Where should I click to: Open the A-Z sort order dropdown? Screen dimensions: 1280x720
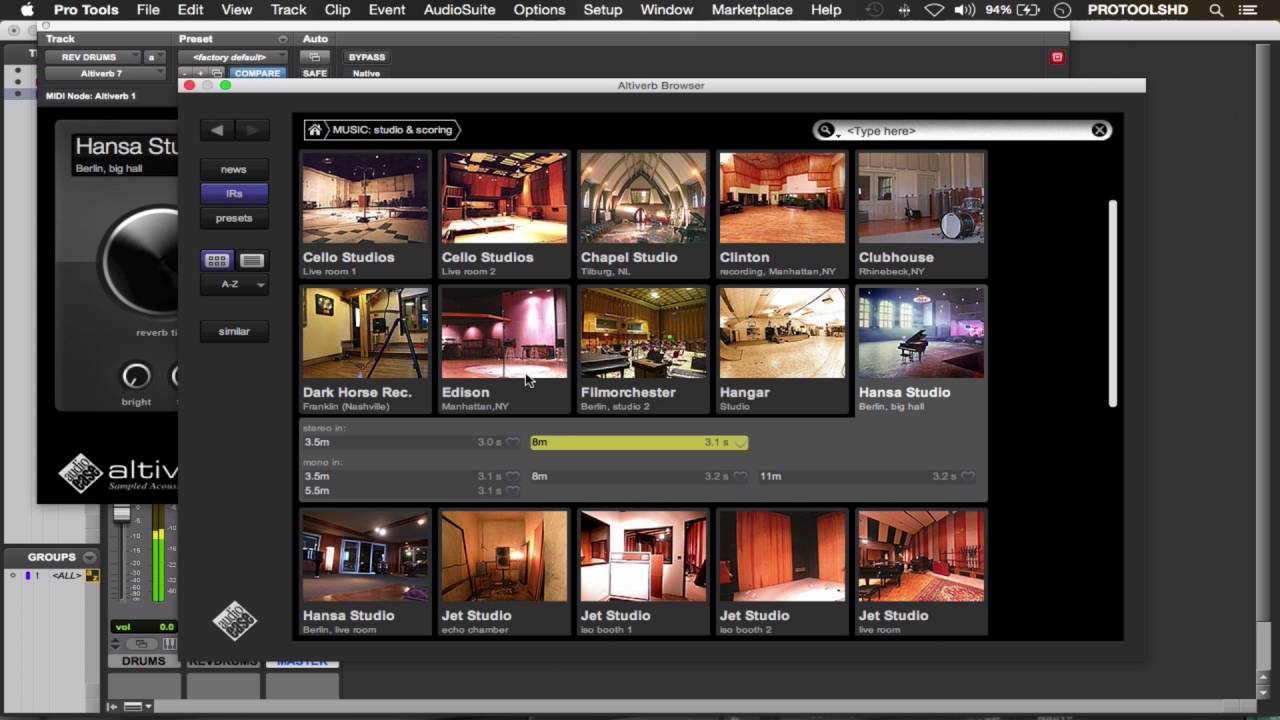click(x=234, y=284)
